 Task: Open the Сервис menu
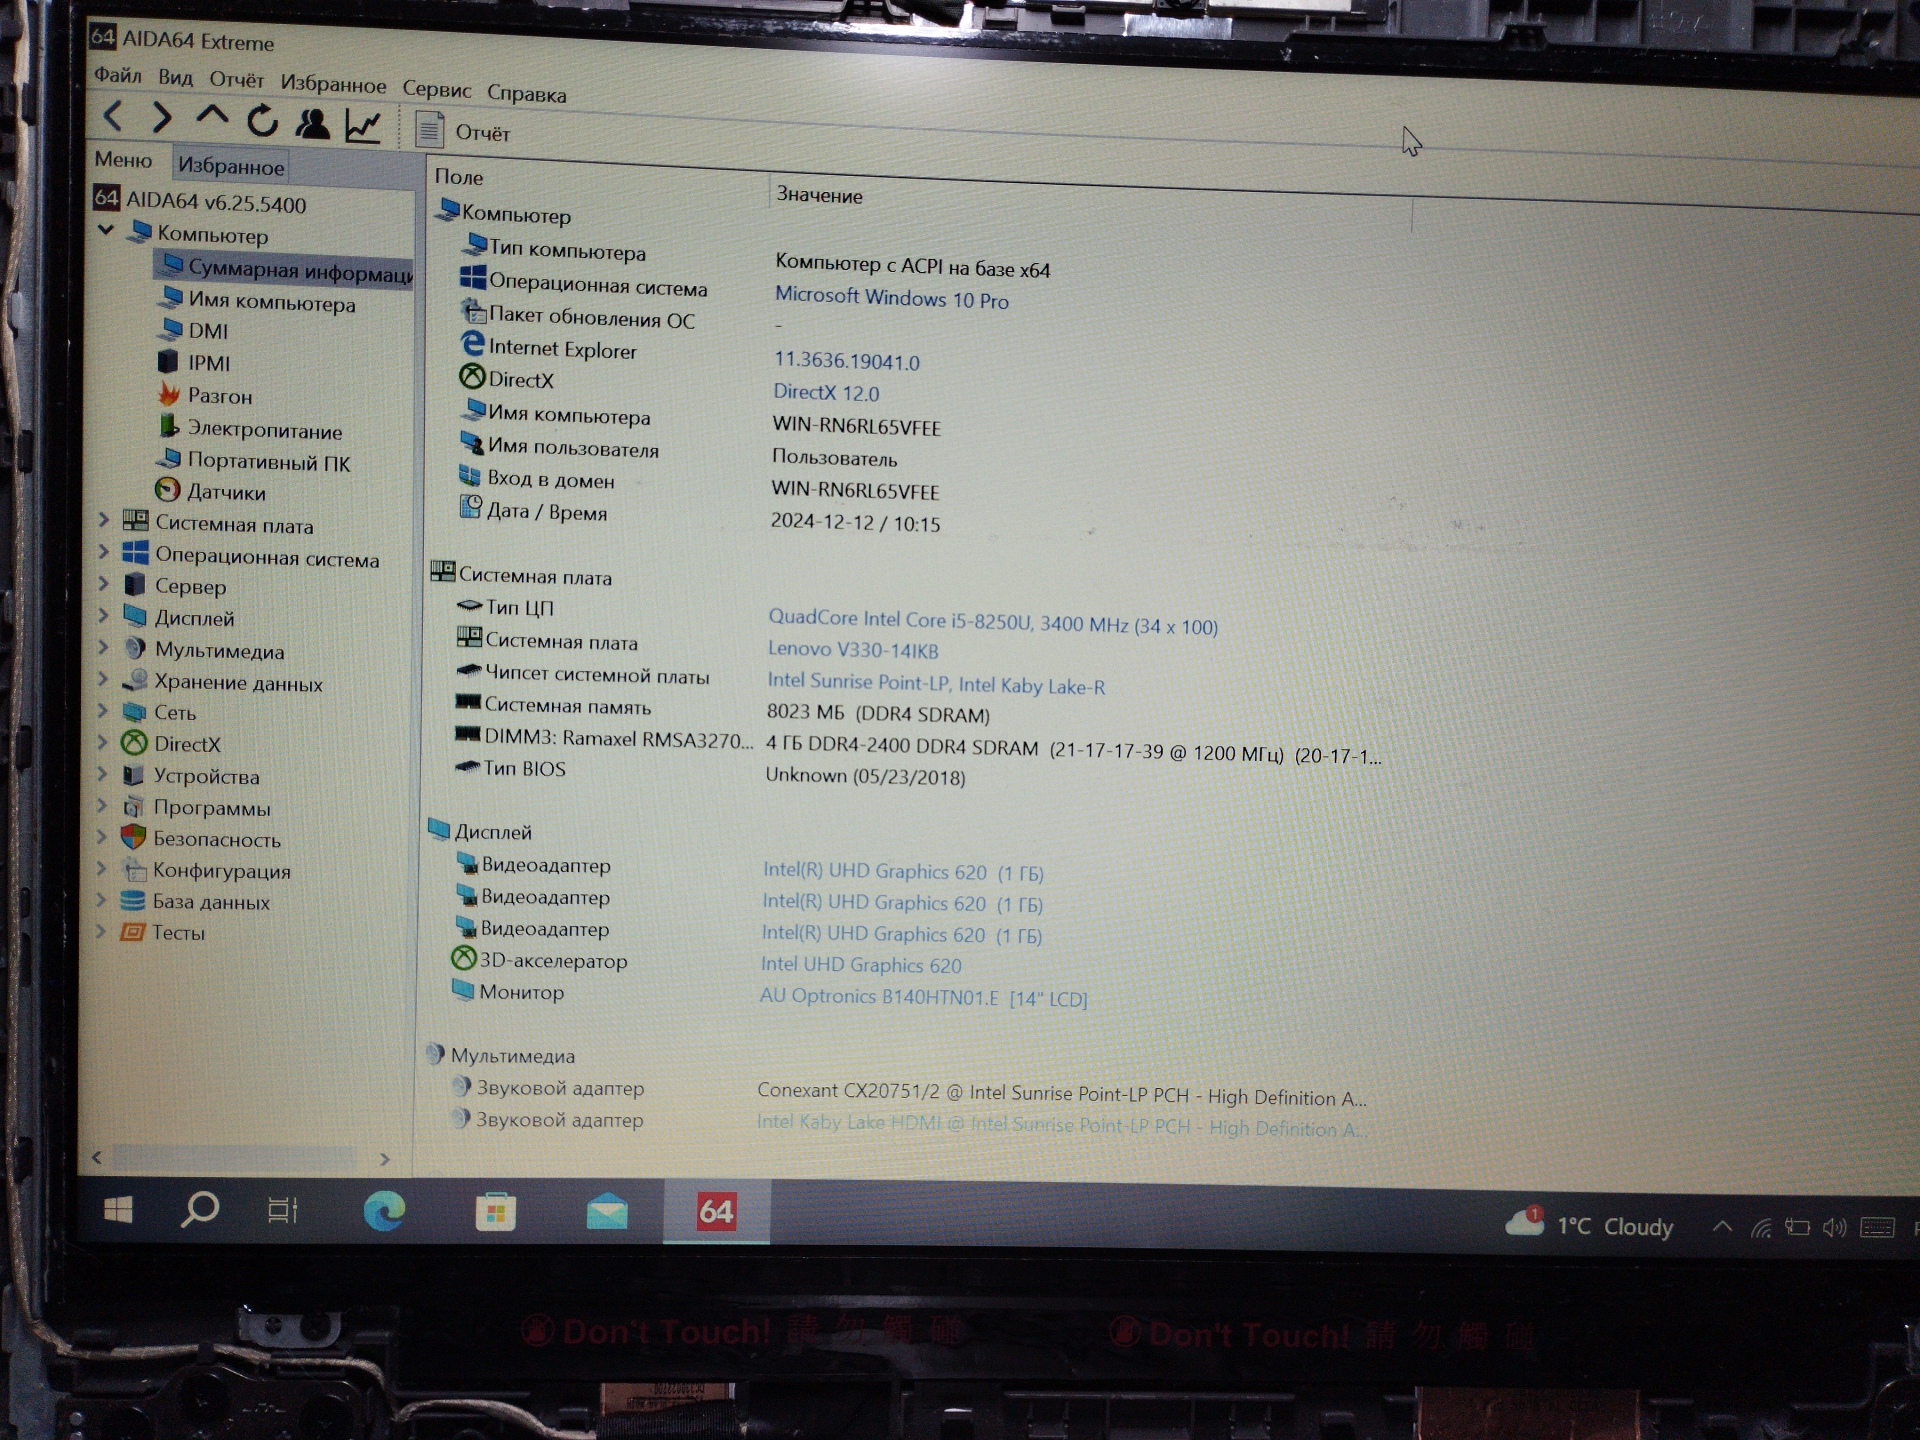click(437, 89)
